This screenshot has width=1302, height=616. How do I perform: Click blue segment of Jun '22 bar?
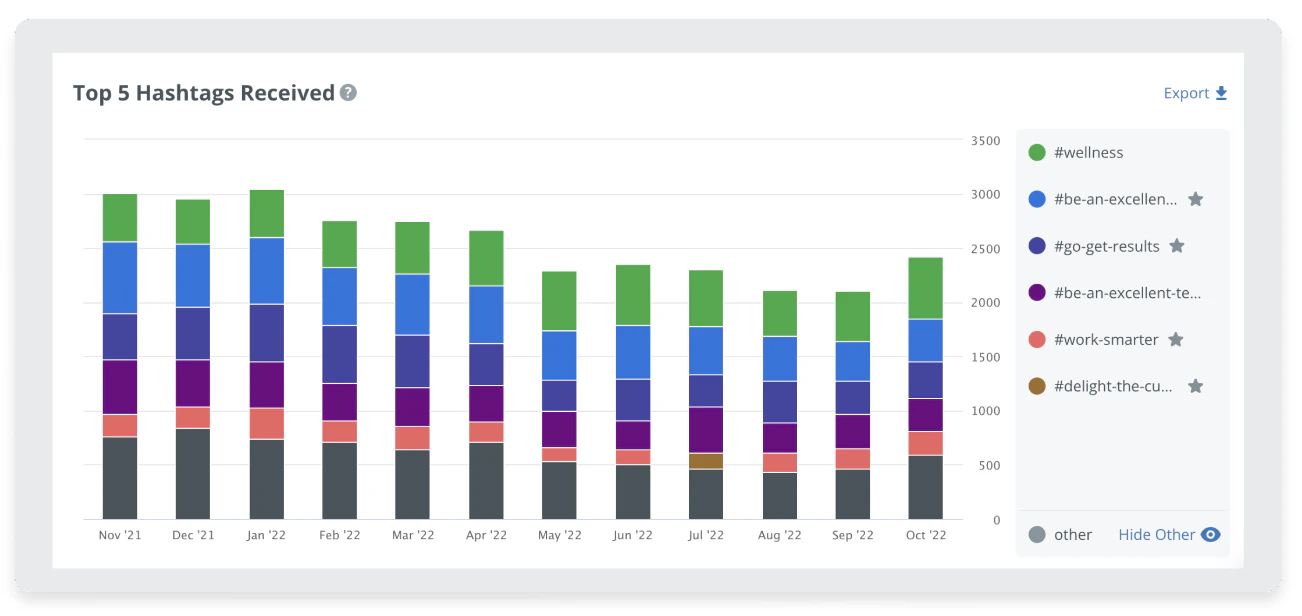pyautogui.click(x=633, y=353)
